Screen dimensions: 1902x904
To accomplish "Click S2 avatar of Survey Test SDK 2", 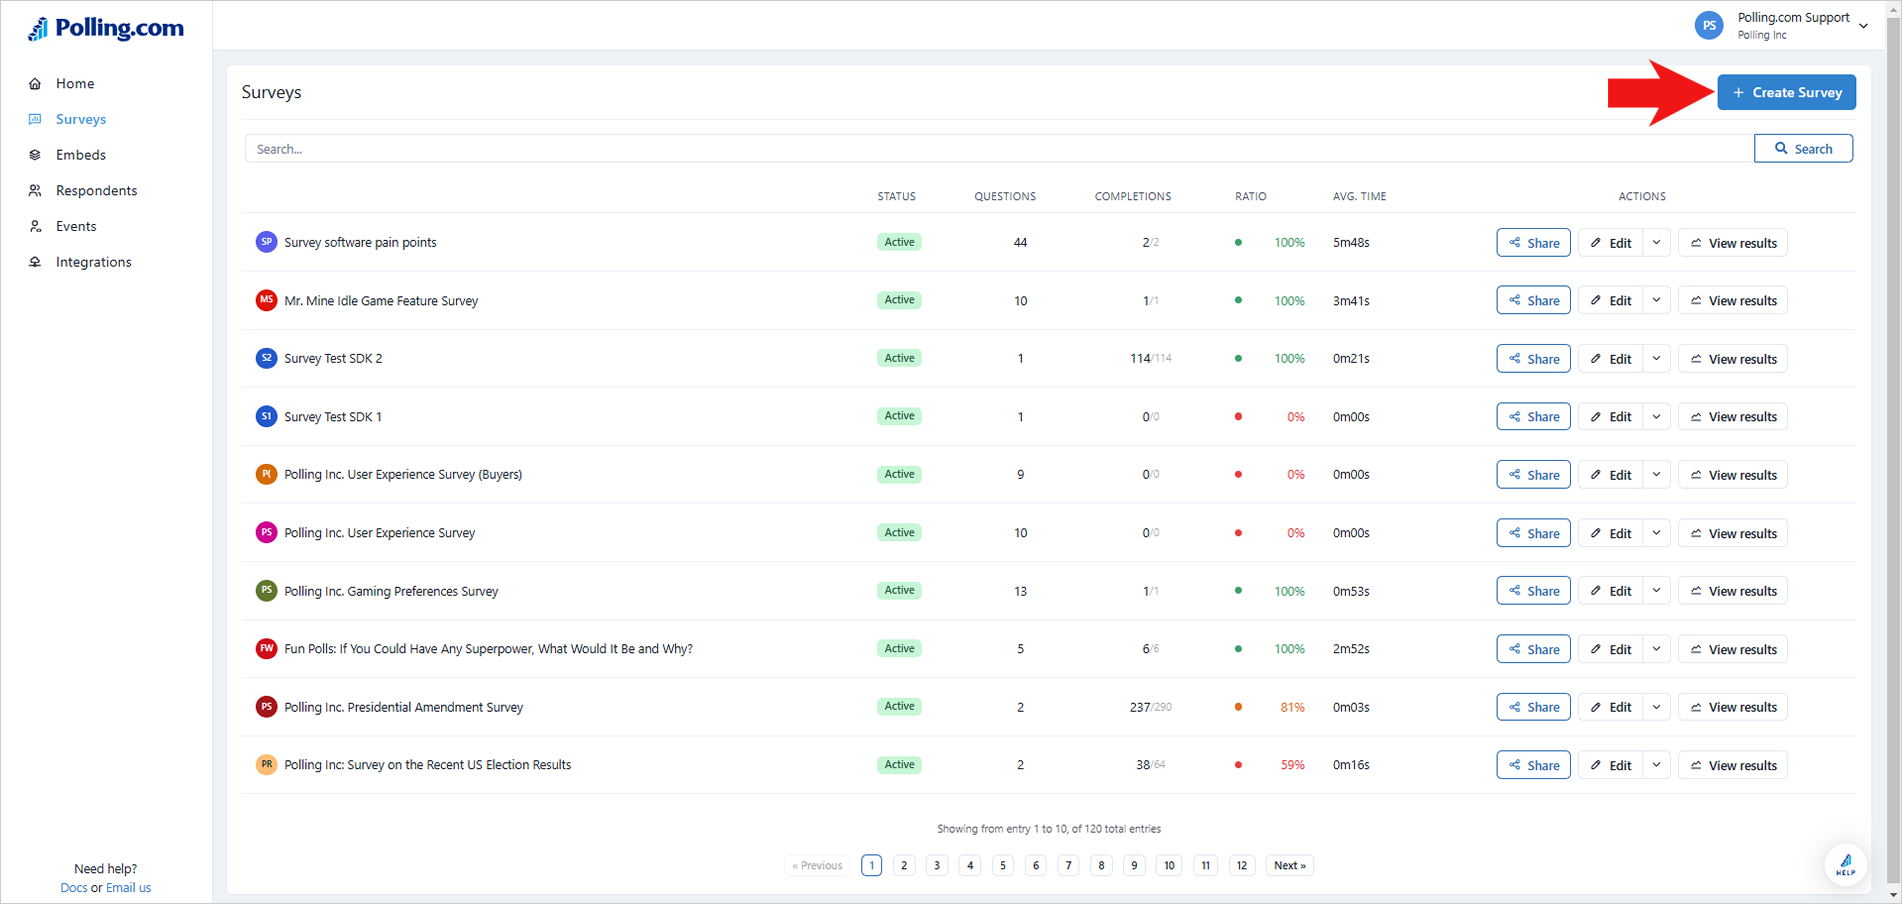I will [x=266, y=358].
